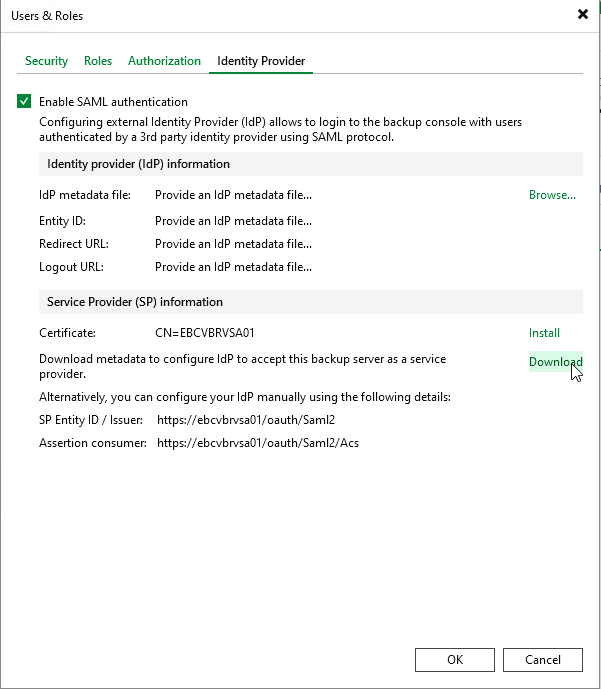Click the Entity ID value field
Image resolution: width=601 pixels, height=689 pixels.
pos(233,220)
